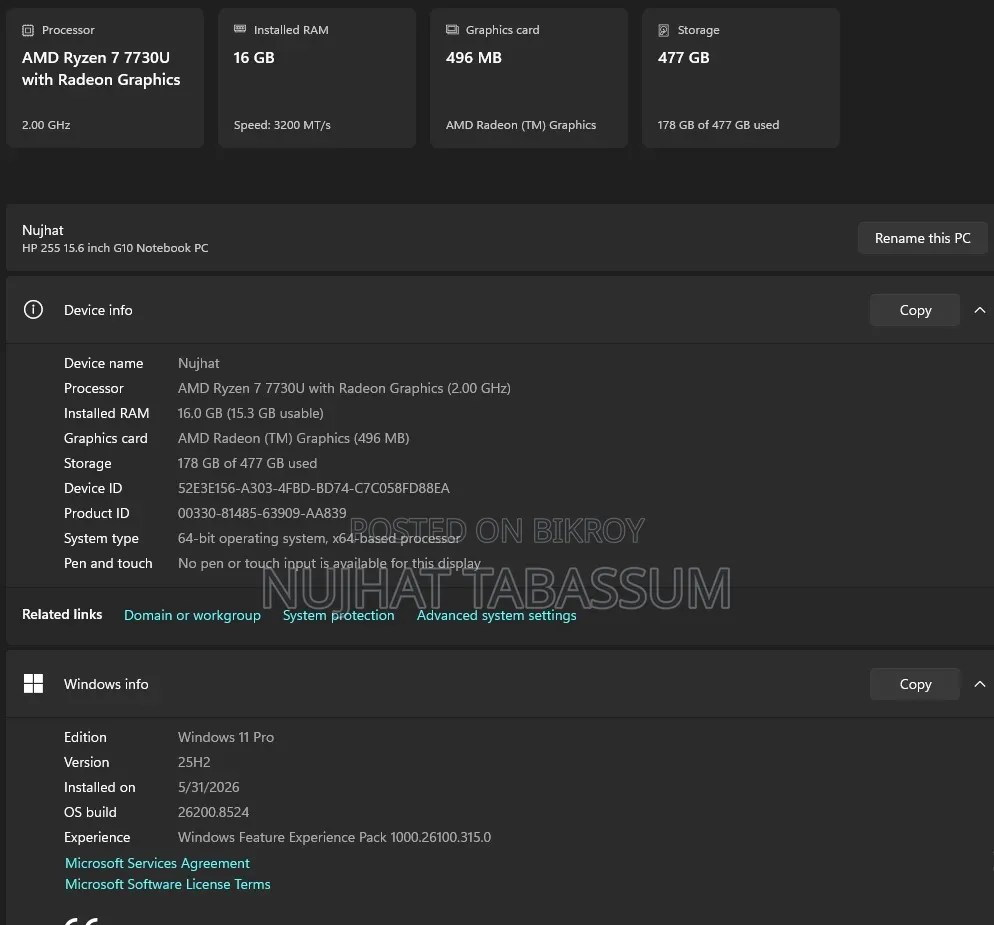Open Microsoft Services Agreement link
Image resolution: width=994 pixels, height=925 pixels.
click(x=157, y=863)
